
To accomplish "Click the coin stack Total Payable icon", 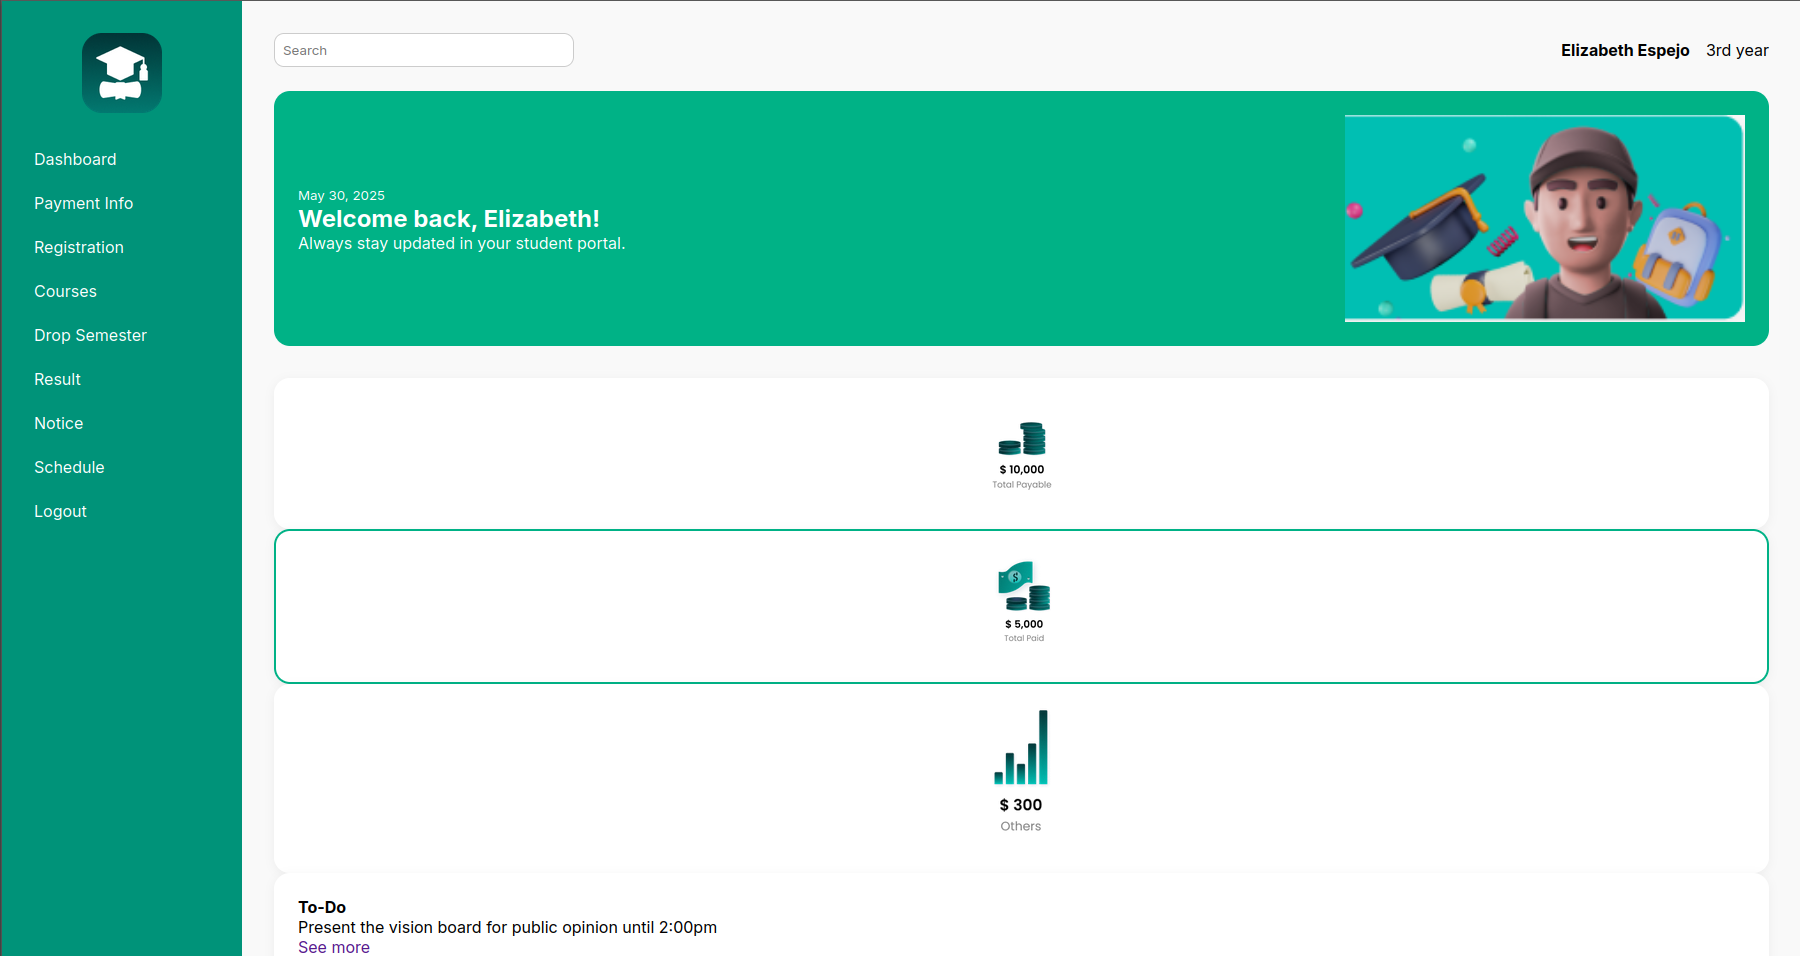I will click(1022, 439).
